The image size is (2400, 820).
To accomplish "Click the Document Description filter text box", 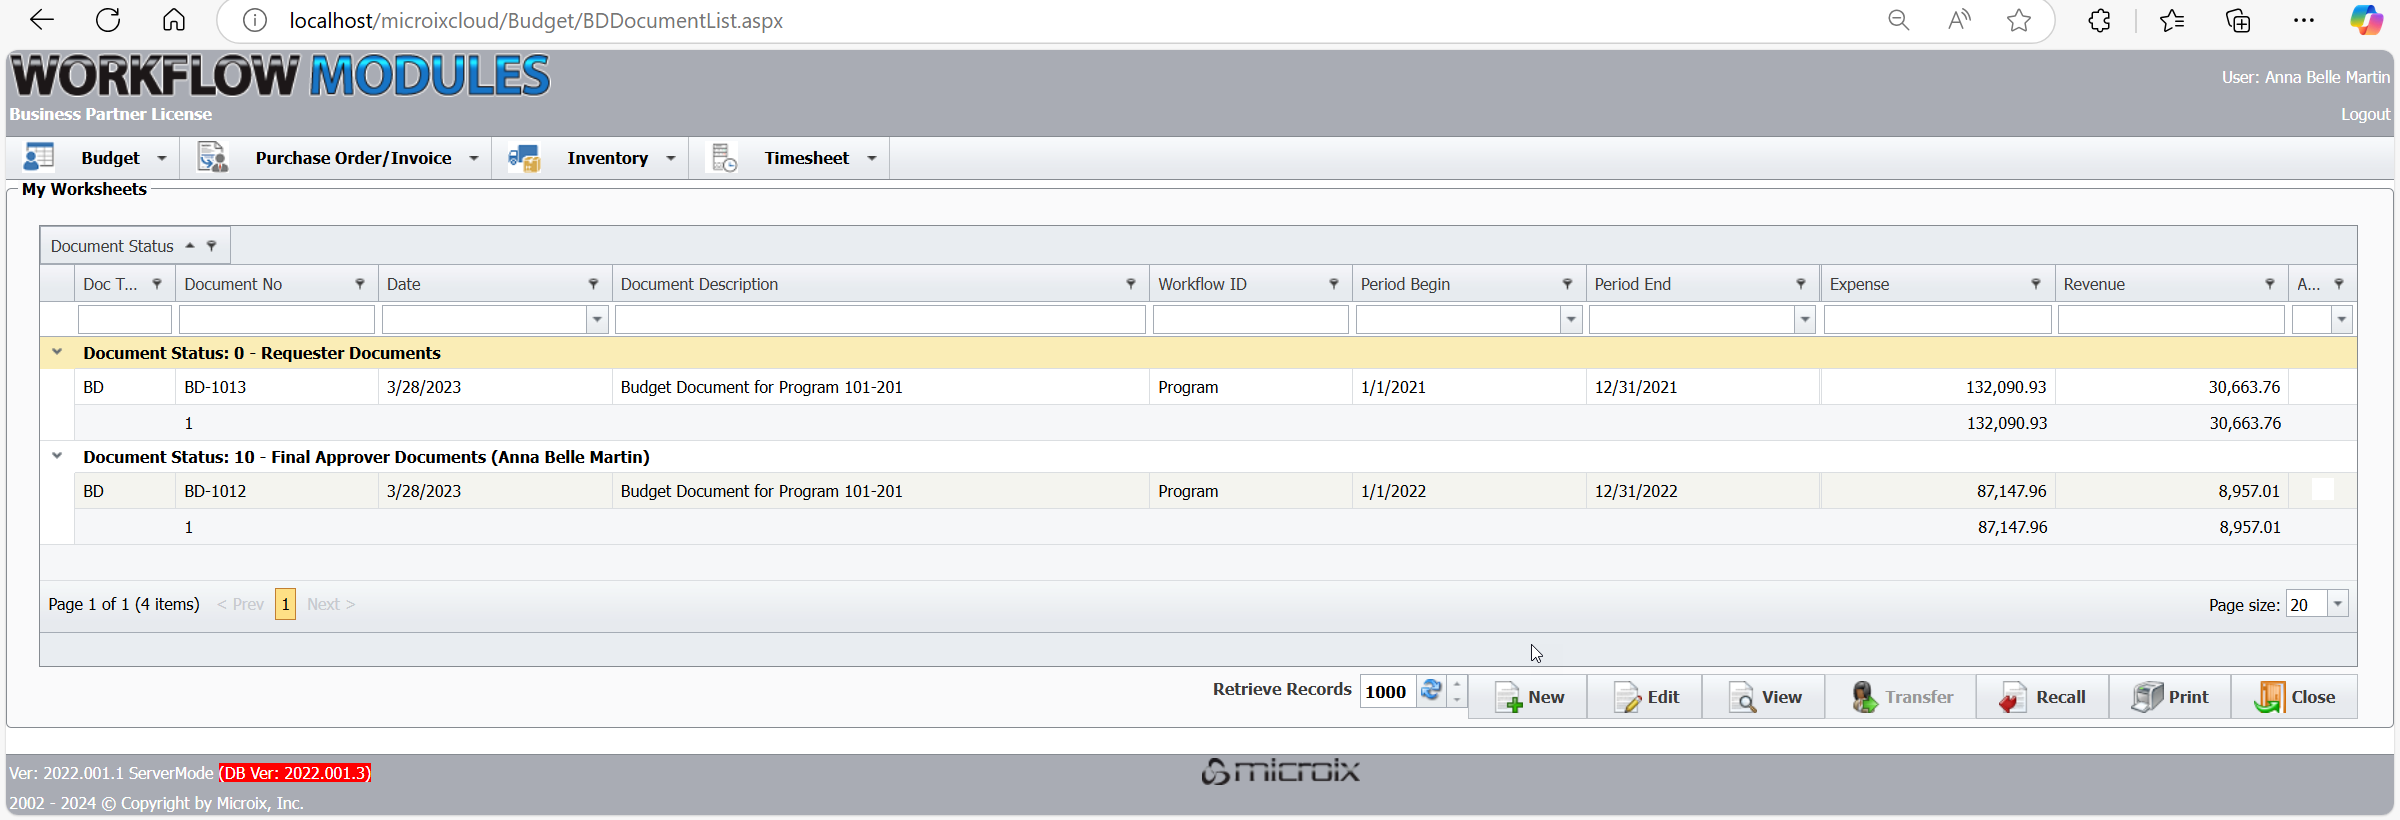I will tap(880, 320).
